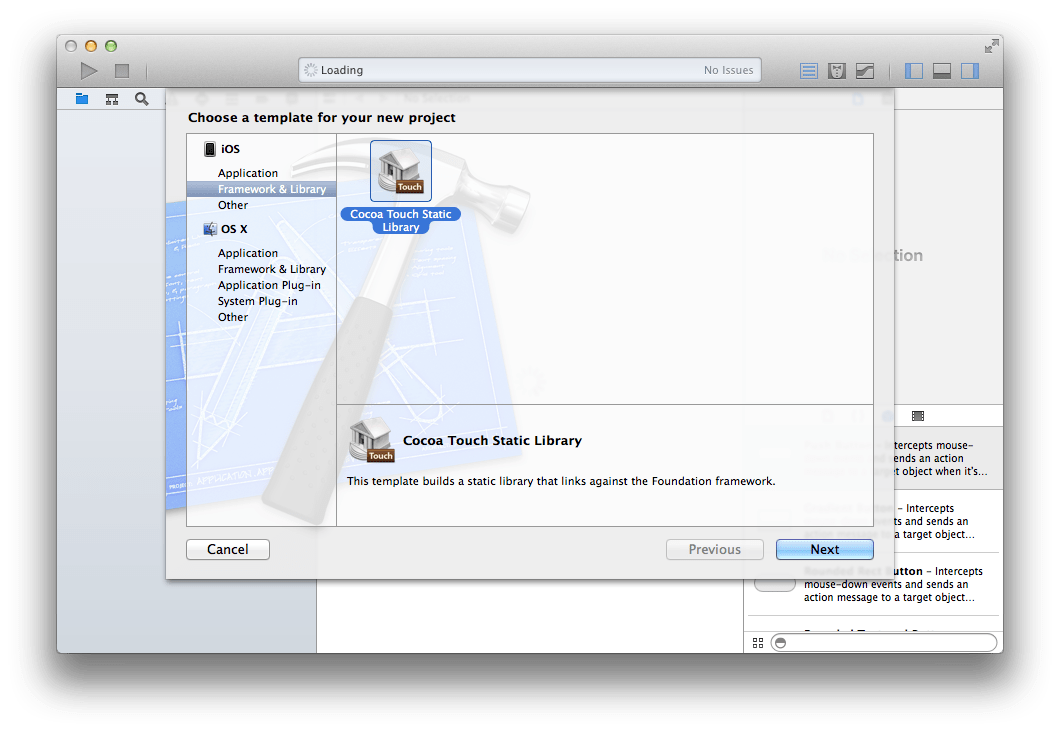Select OS X Framework & Library category
The width and height of the screenshot is (1060, 732).
tap(272, 269)
